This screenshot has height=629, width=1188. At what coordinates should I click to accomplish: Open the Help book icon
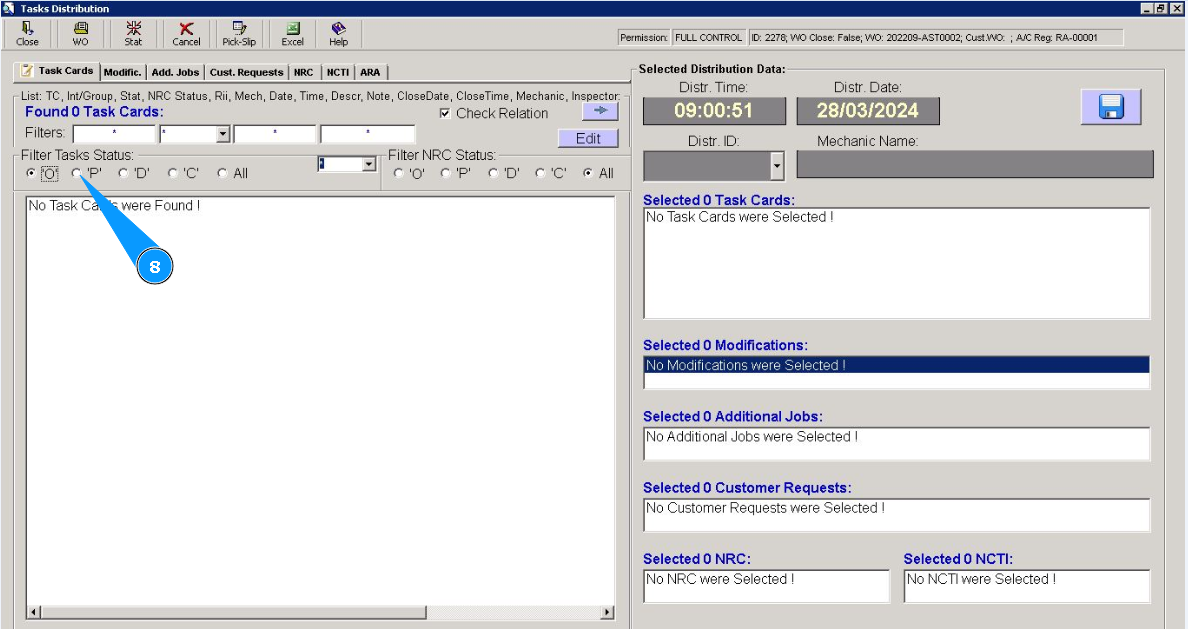click(x=339, y=33)
